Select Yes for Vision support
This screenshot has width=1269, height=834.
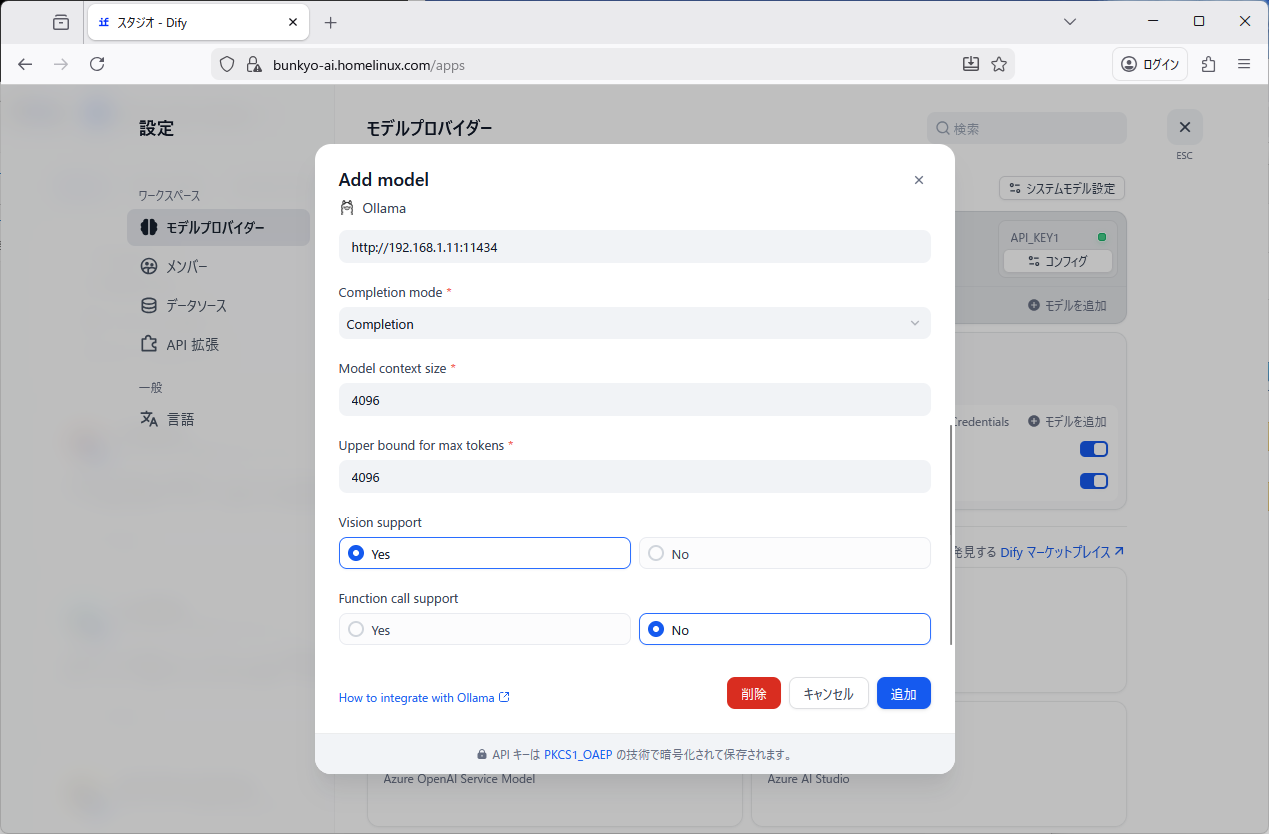[485, 553]
